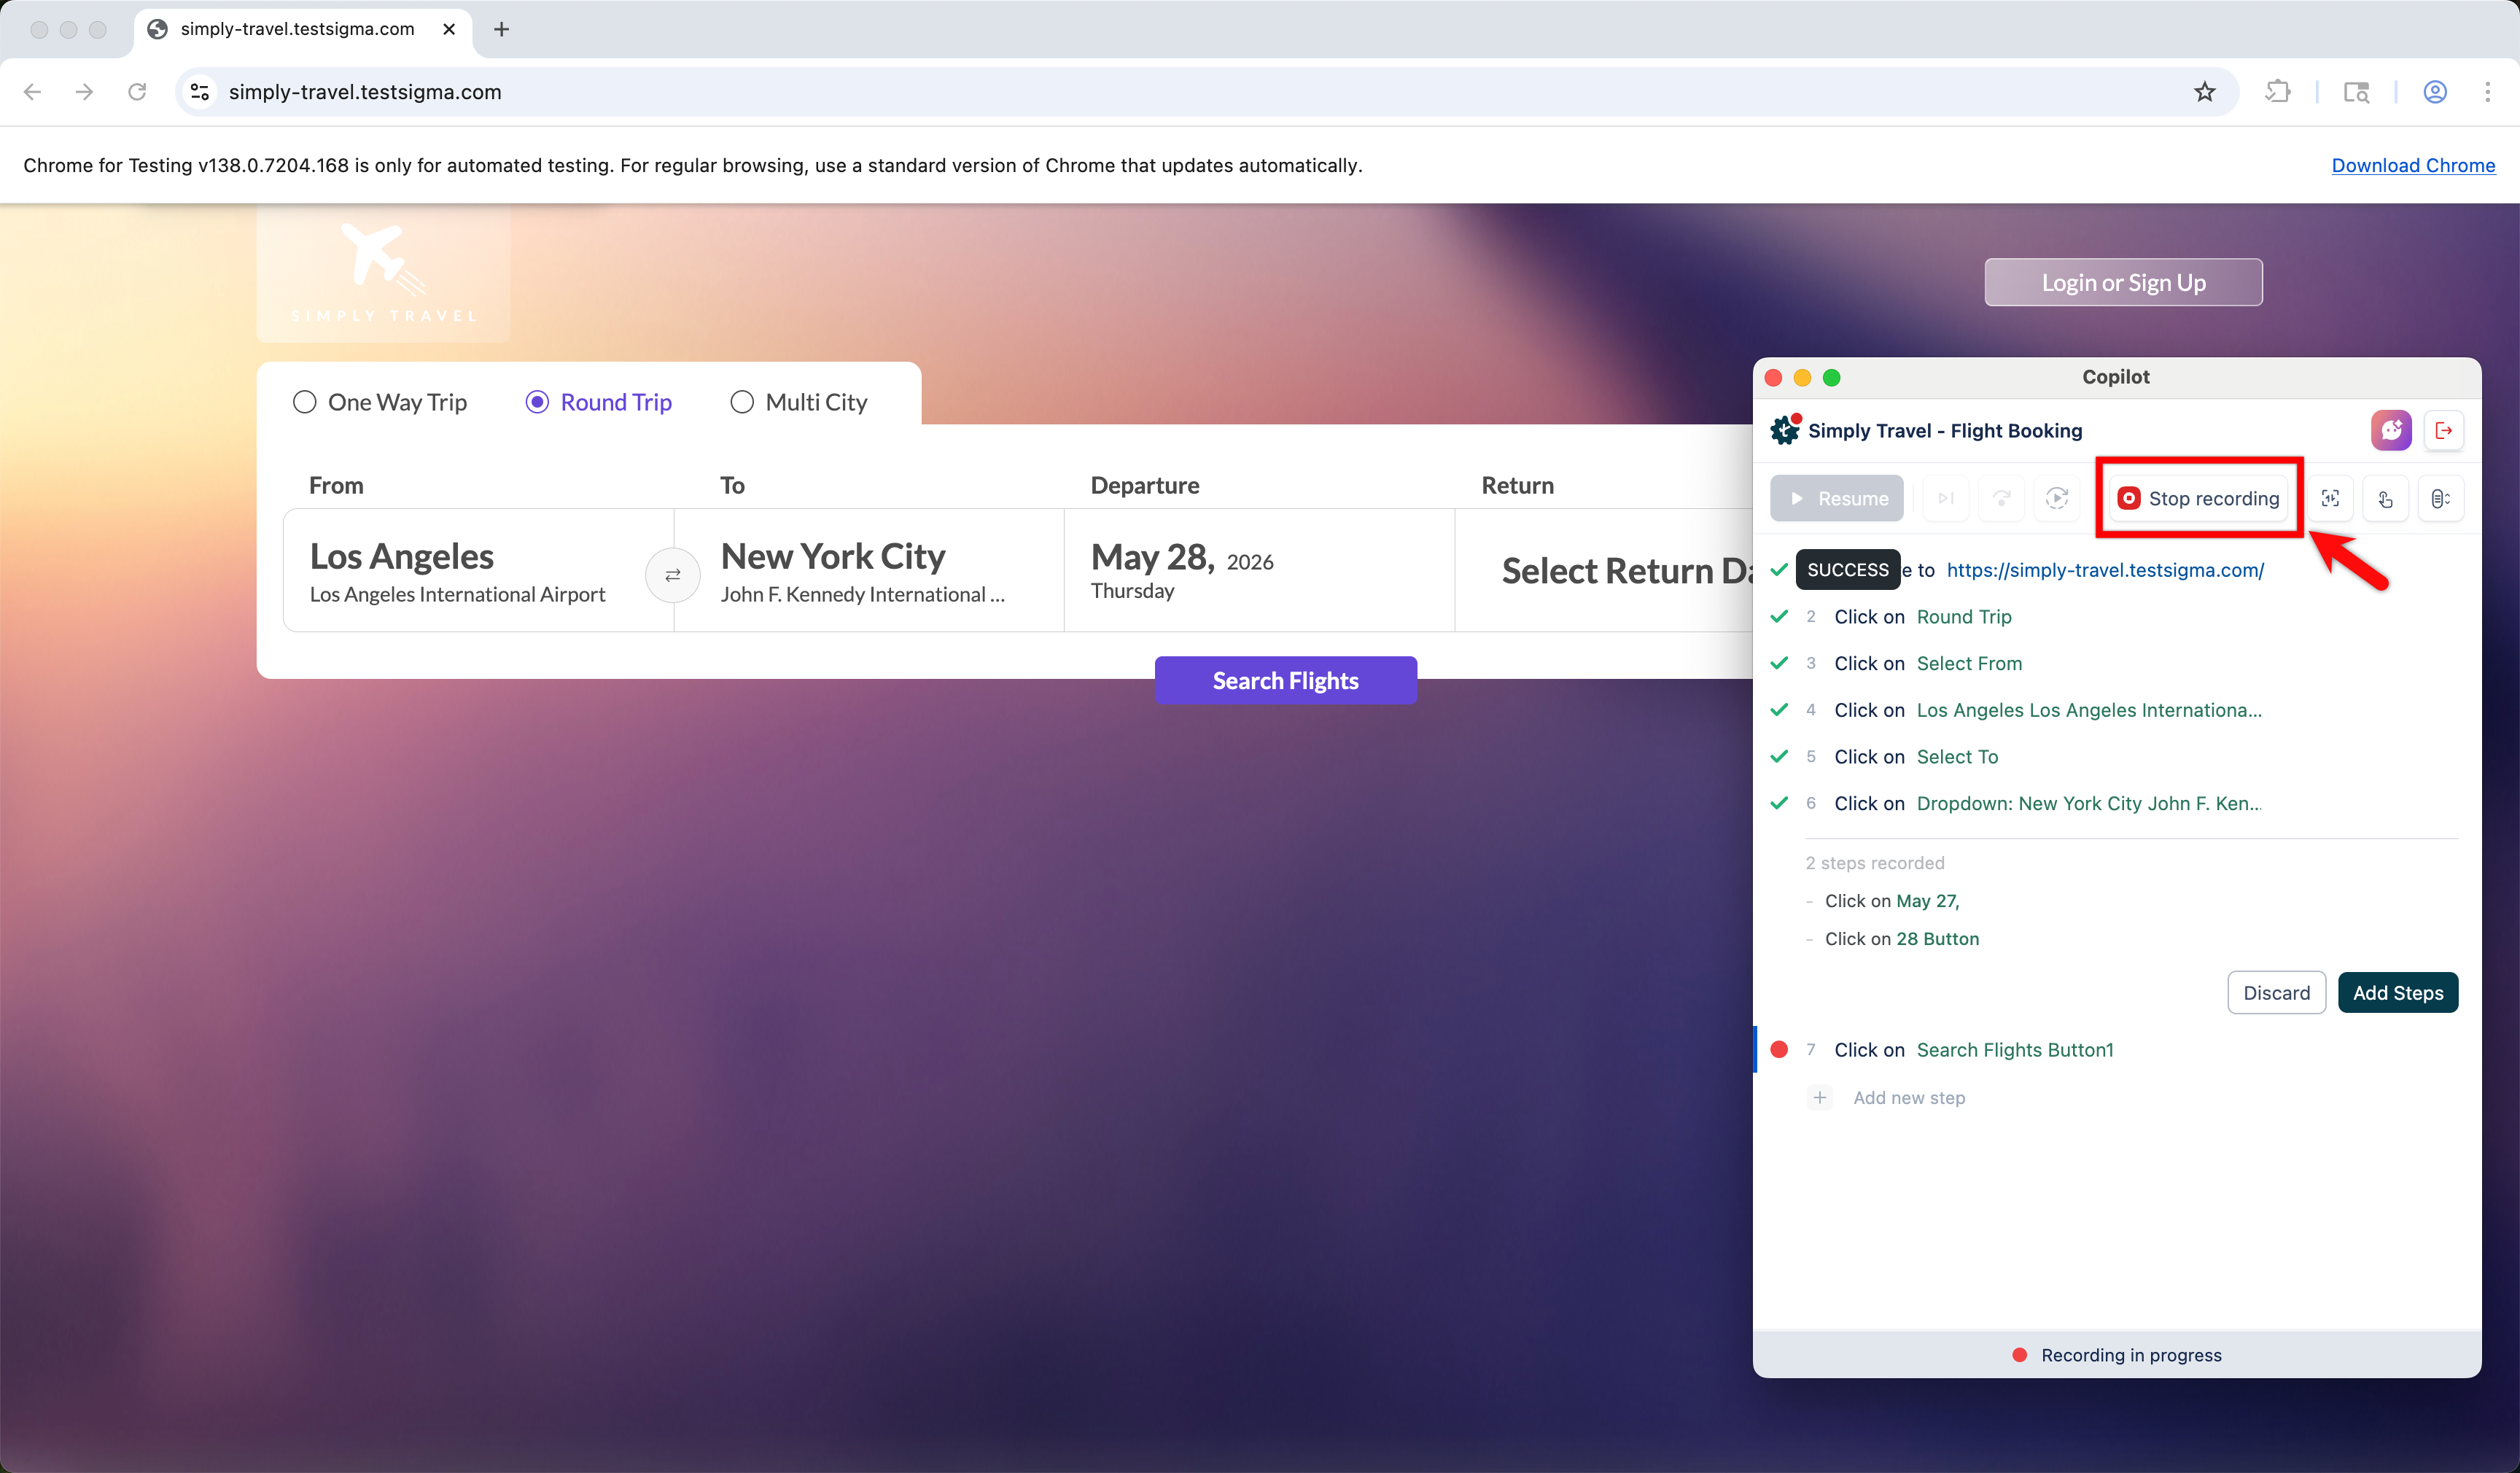Open the simply-travel.testsigma.com URL link in step 1
Viewport: 2520px width, 1473px height.
tap(2105, 570)
